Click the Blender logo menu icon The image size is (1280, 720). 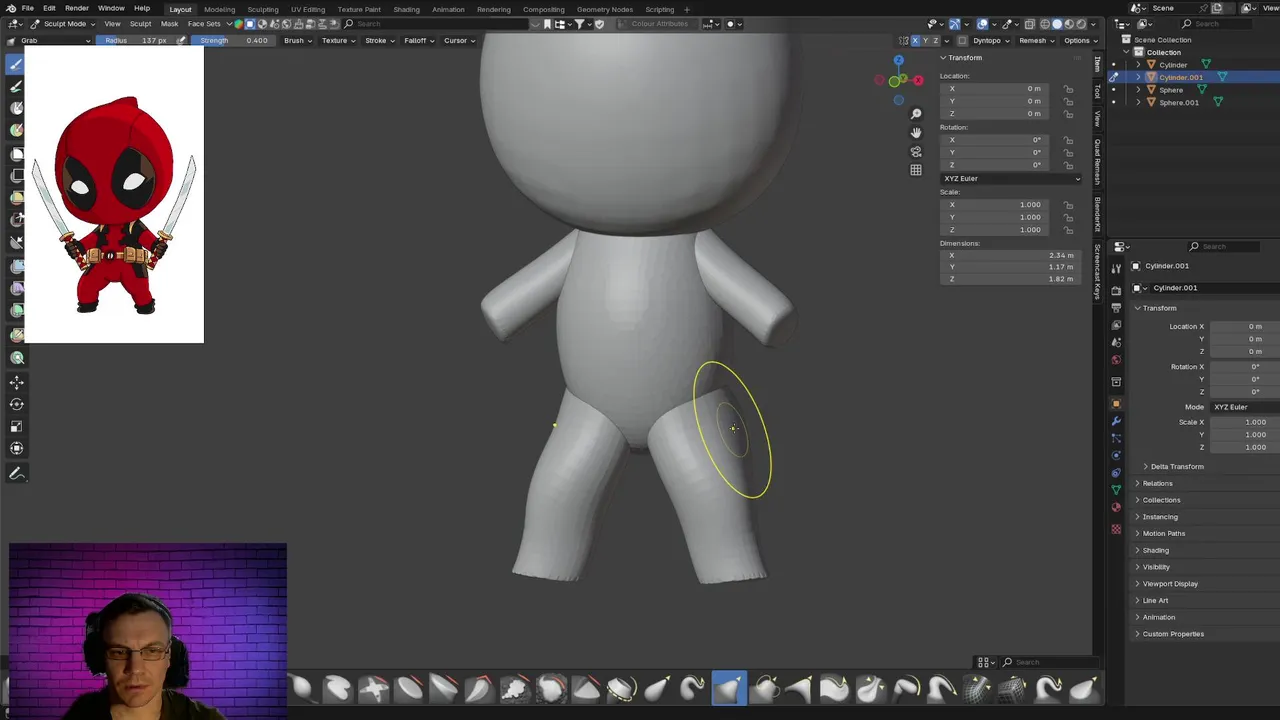click(x=9, y=8)
